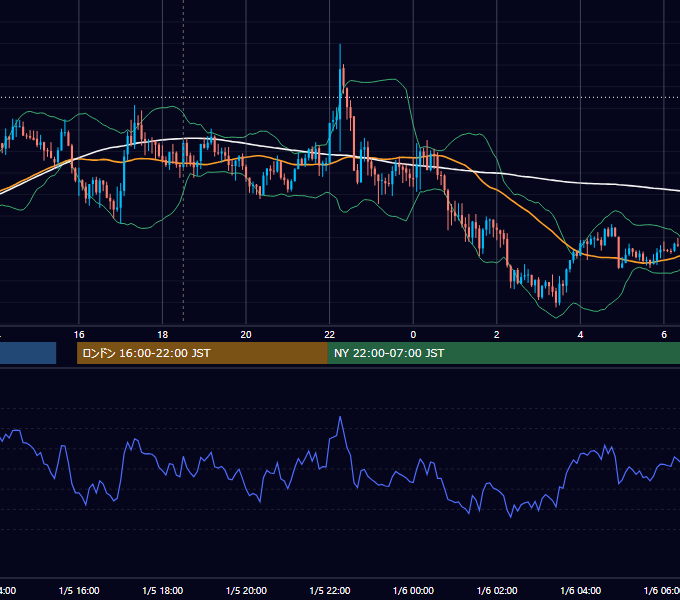This screenshot has height=600, width=680.
Task: Click the '1/6 02:00' label on oscillator axis
Action: pyautogui.click(x=497, y=590)
